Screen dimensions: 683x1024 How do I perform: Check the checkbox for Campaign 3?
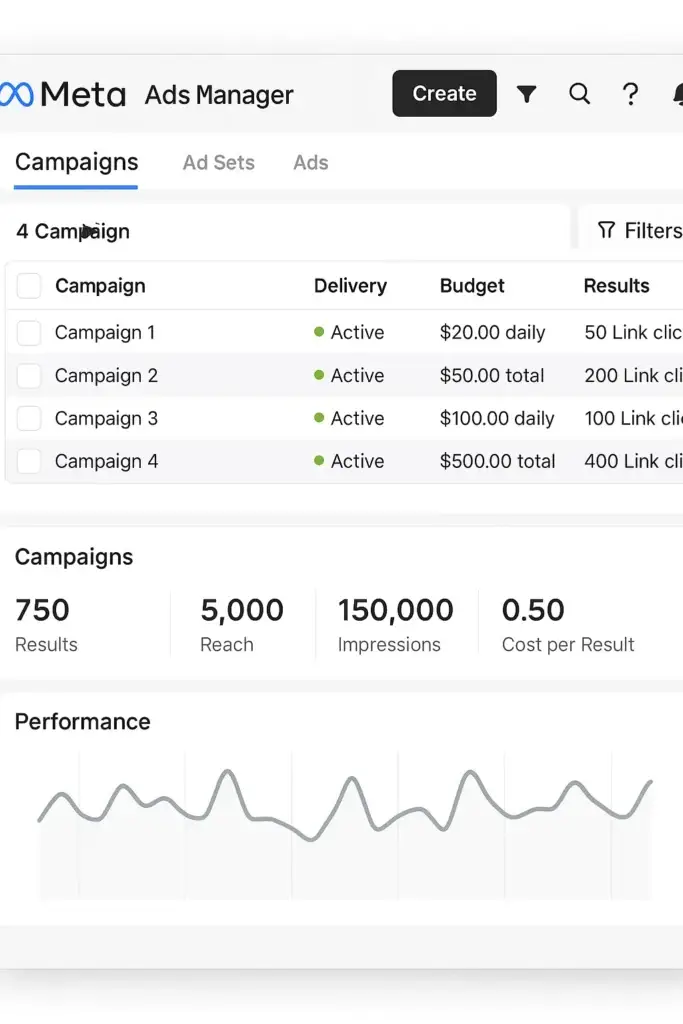28,418
